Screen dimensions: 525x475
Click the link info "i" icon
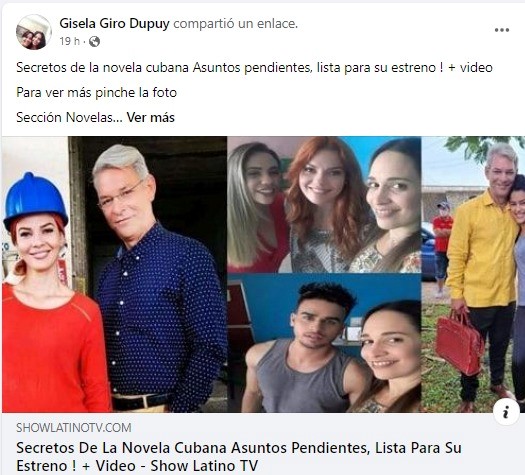coord(506,412)
